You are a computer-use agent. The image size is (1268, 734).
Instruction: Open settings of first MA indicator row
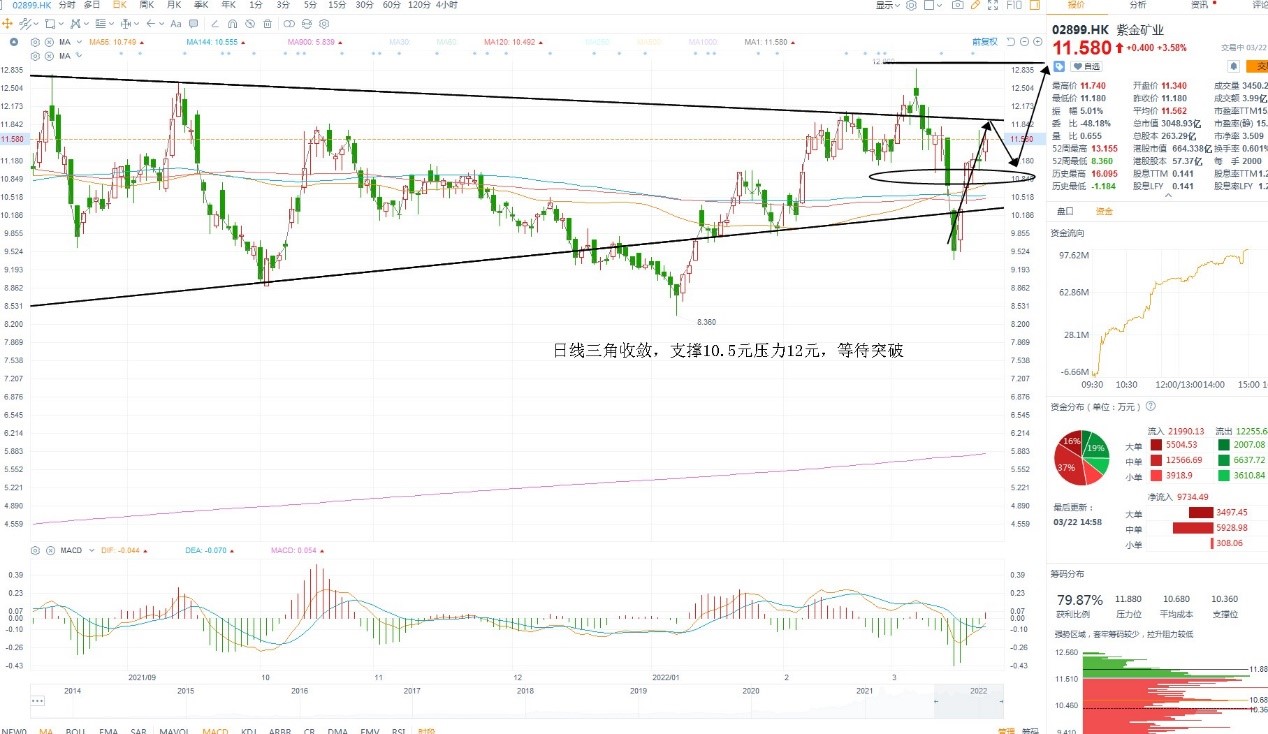pyautogui.click(x=35, y=42)
